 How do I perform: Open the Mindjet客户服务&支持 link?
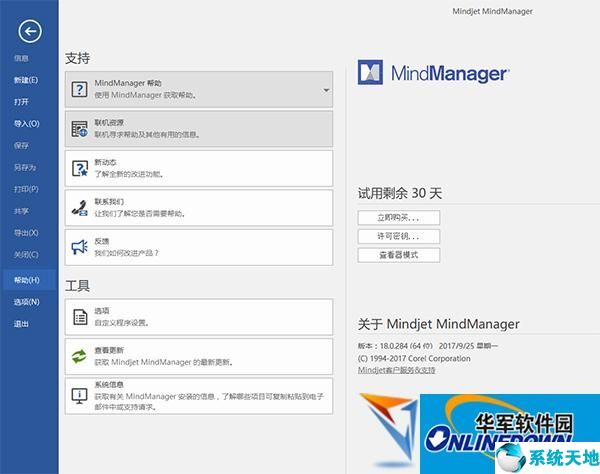[x=396, y=370]
